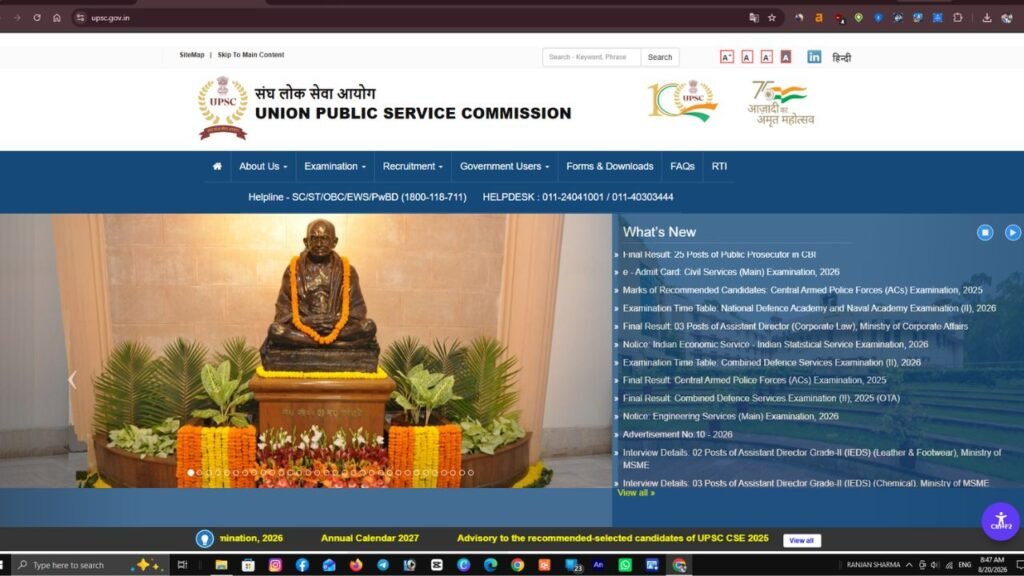This screenshot has height=576, width=1024.
Task: Click the green location pin extension icon
Action: pyautogui.click(x=859, y=18)
